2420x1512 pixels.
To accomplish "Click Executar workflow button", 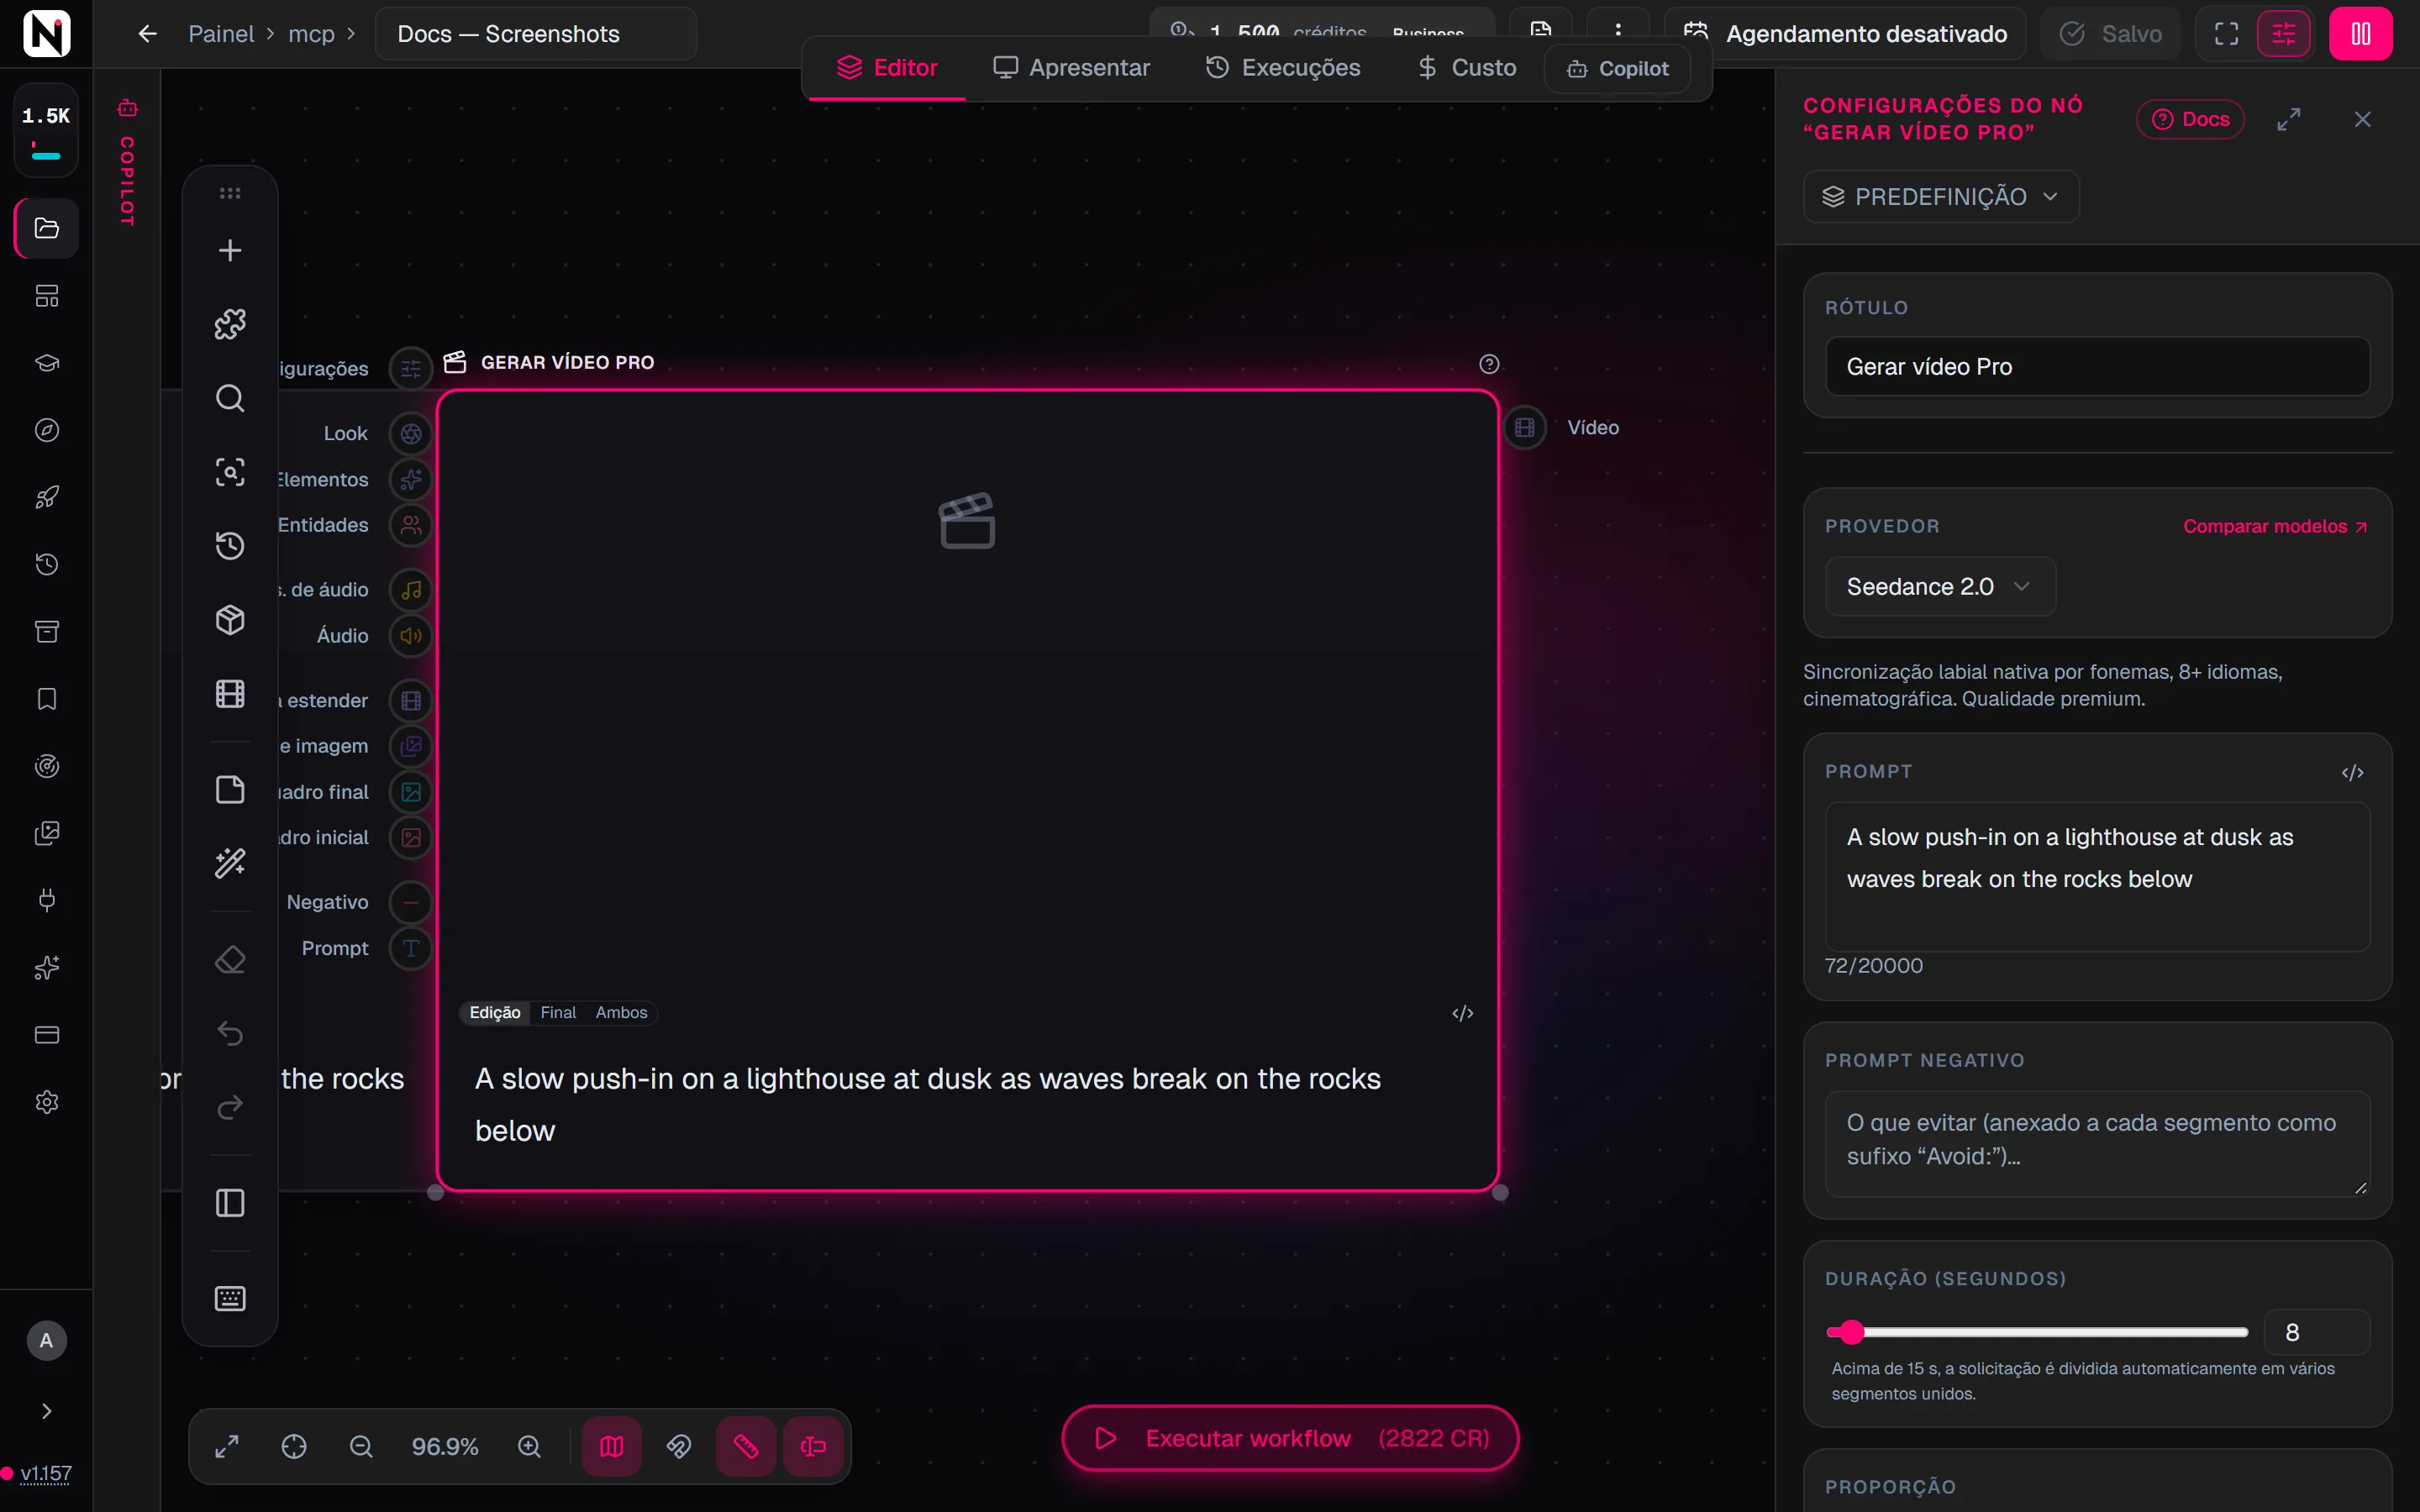I will (x=1290, y=1438).
